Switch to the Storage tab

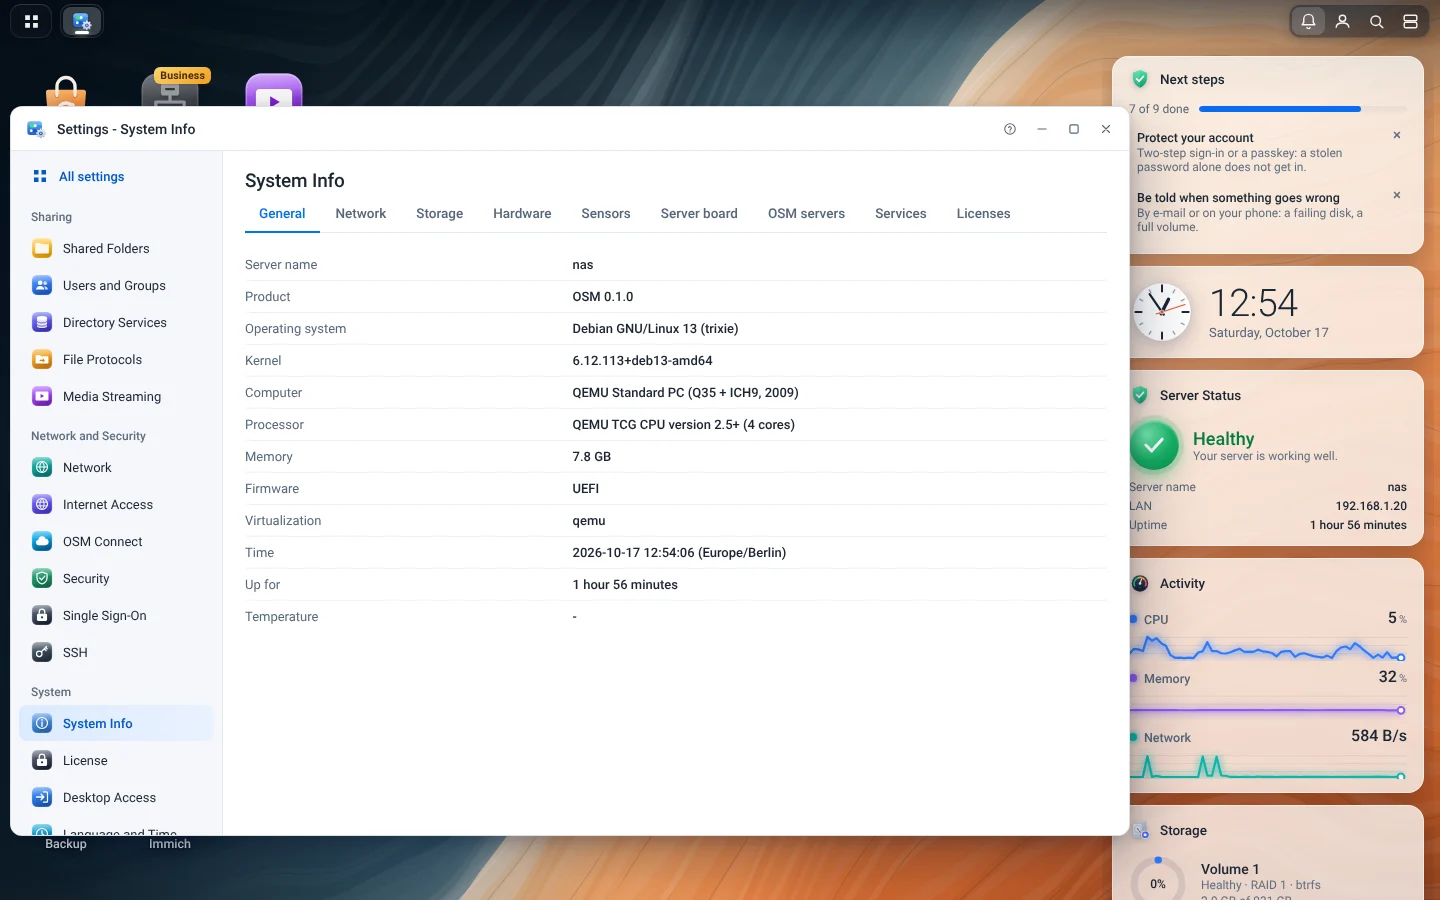pyautogui.click(x=440, y=214)
